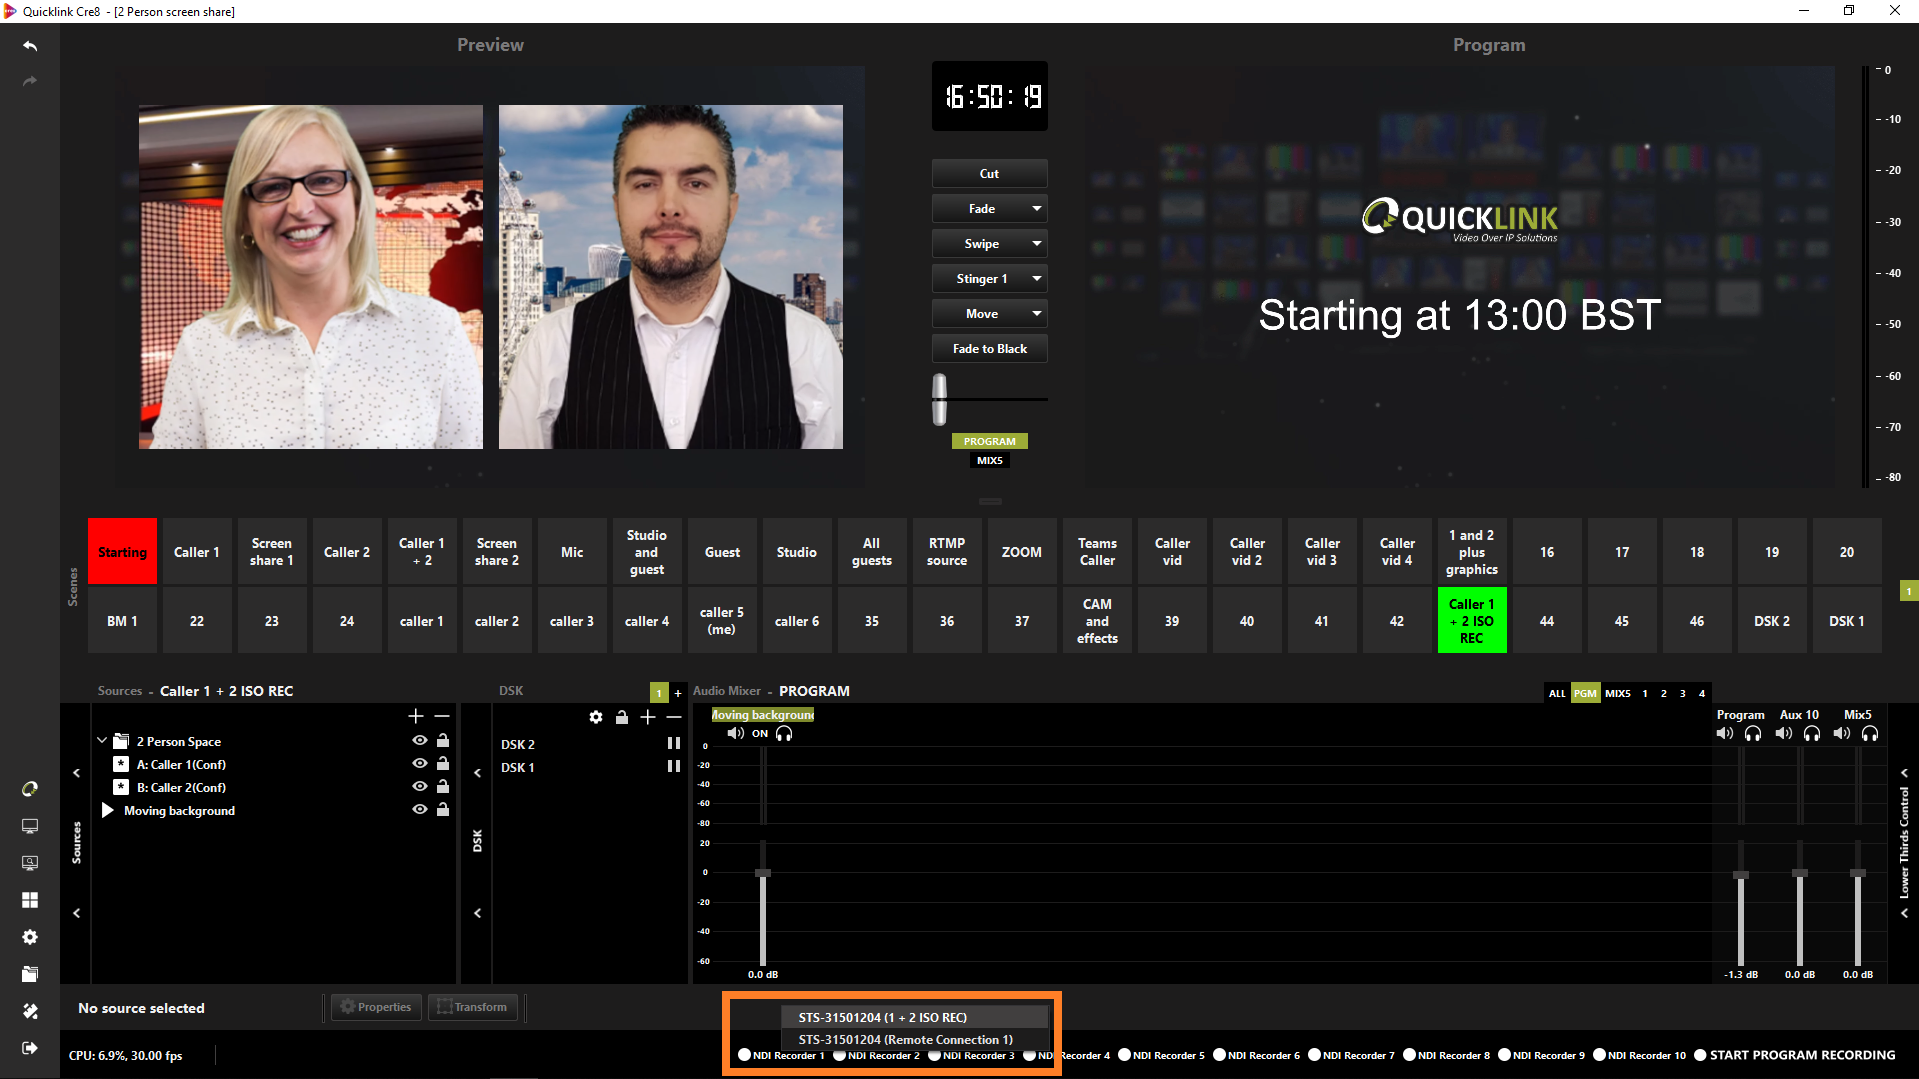Select audio mixer tab 3
The width and height of the screenshot is (1919, 1079).
(x=1683, y=693)
